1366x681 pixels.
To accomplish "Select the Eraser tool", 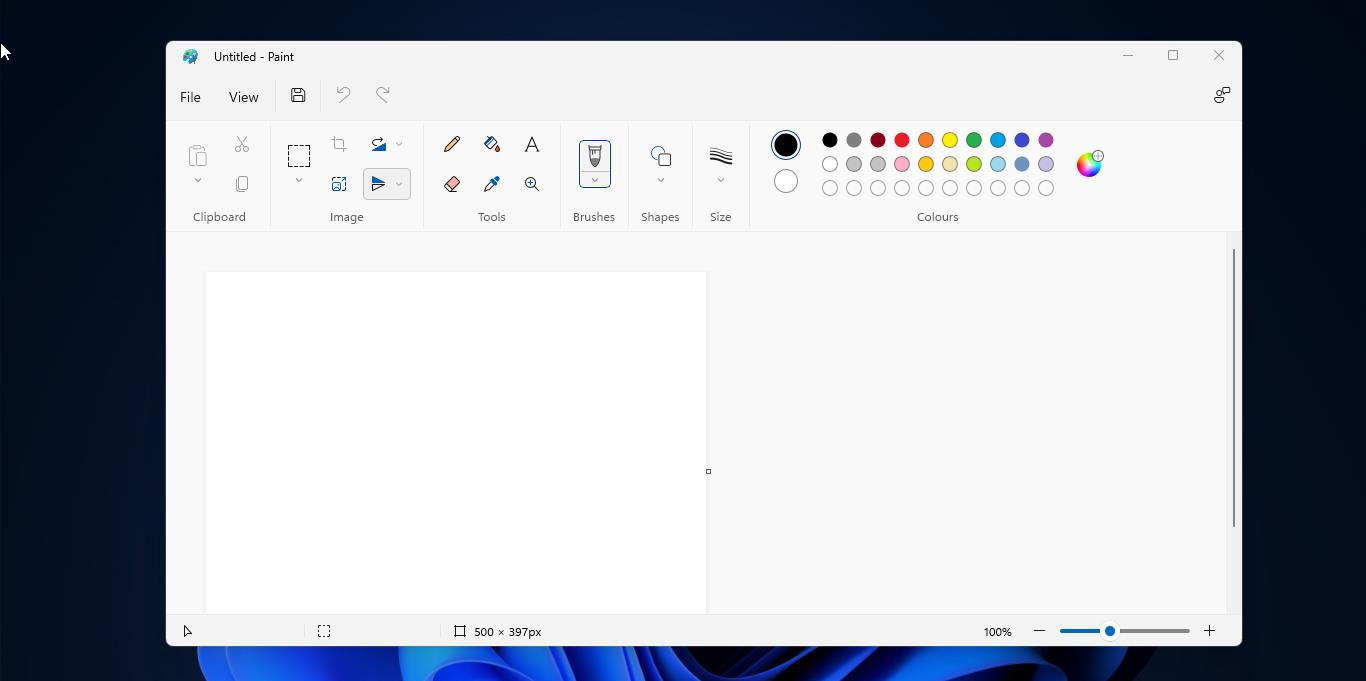I will click(452, 184).
